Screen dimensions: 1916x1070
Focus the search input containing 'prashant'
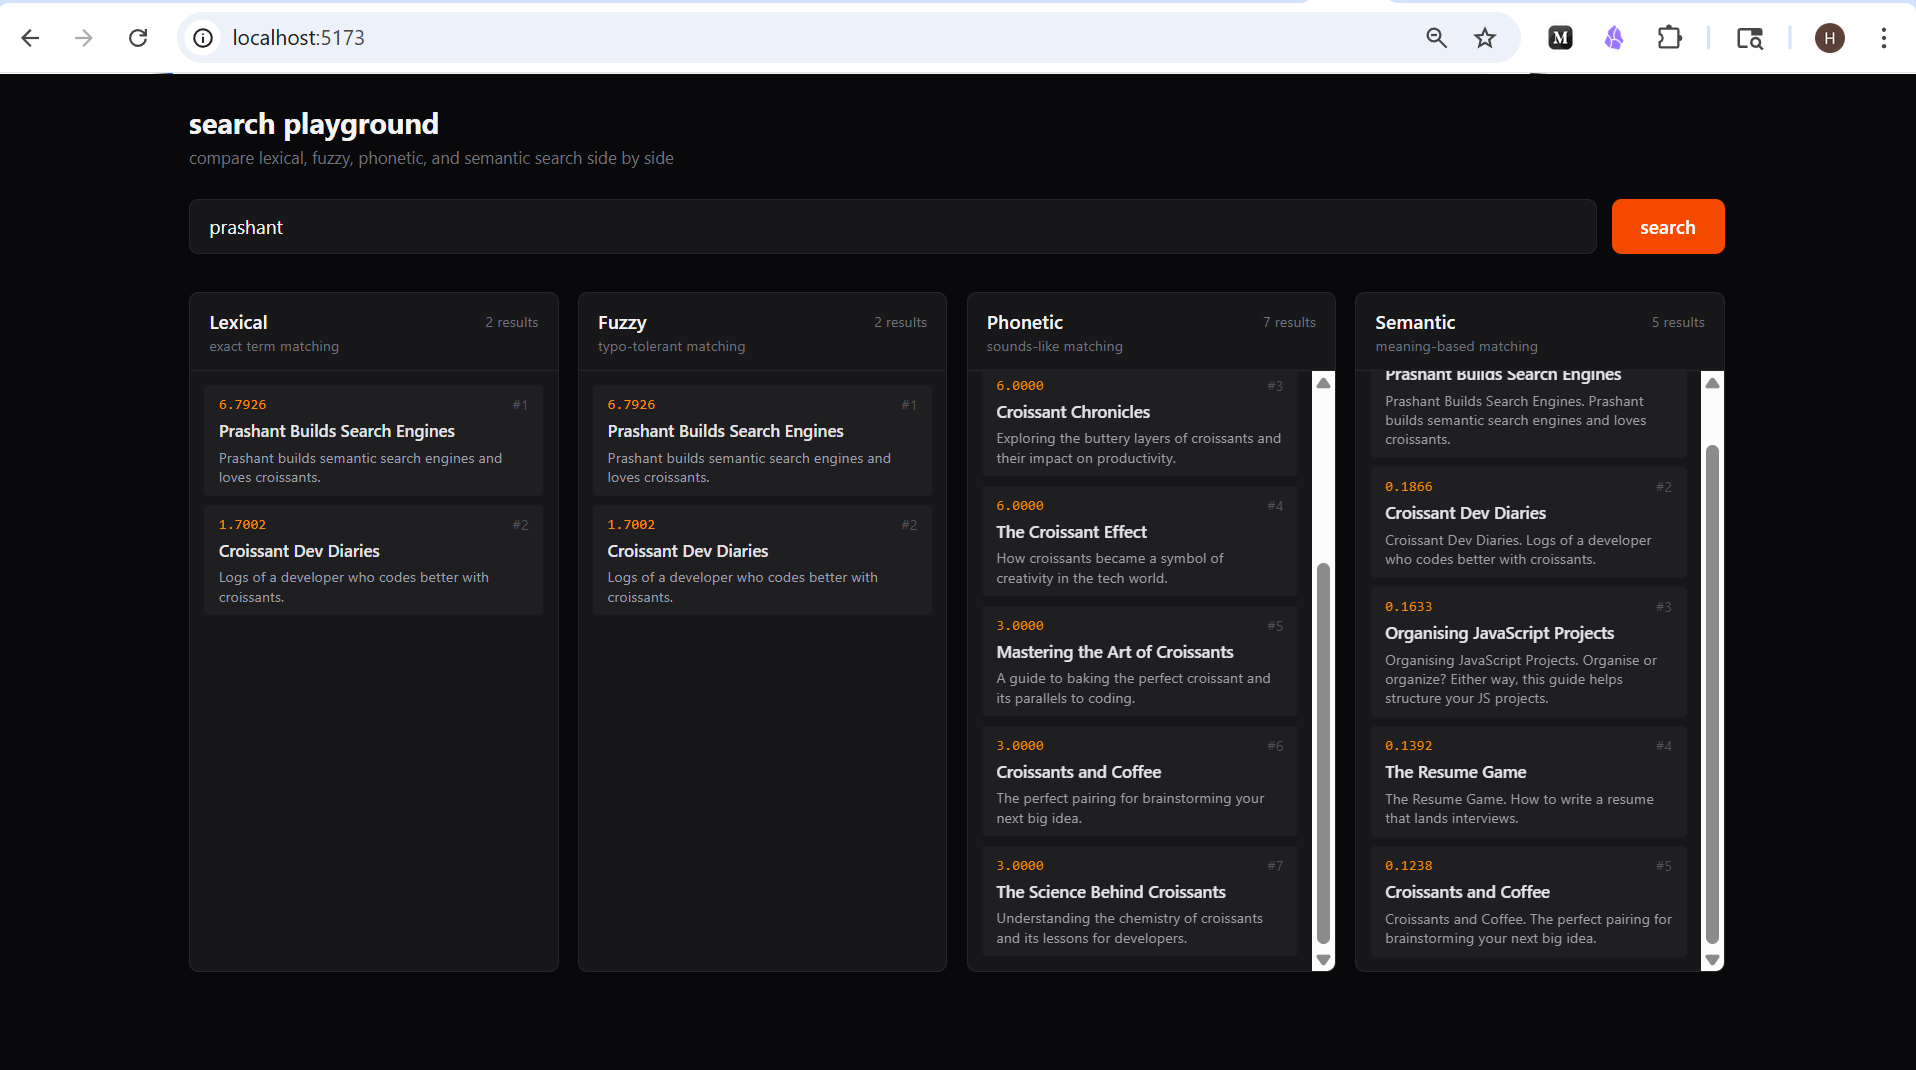(x=890, y=227)
